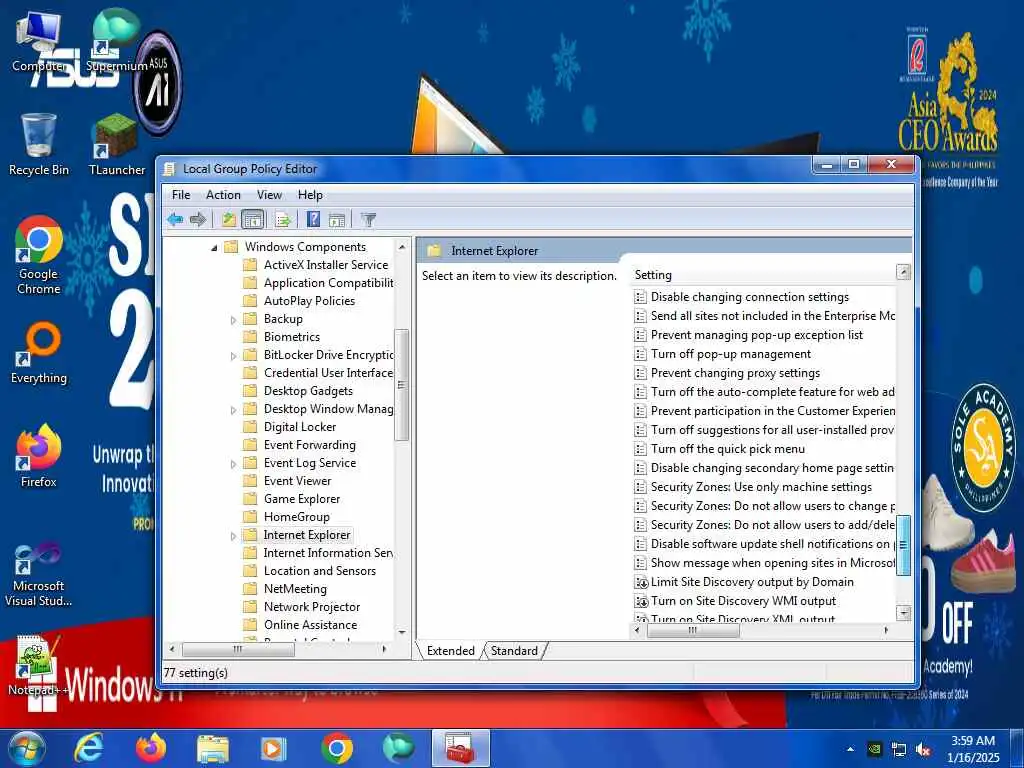Expand the Event Log Service node
Viewport: 1024px width, 768px height.
click(x=233, y=464)
